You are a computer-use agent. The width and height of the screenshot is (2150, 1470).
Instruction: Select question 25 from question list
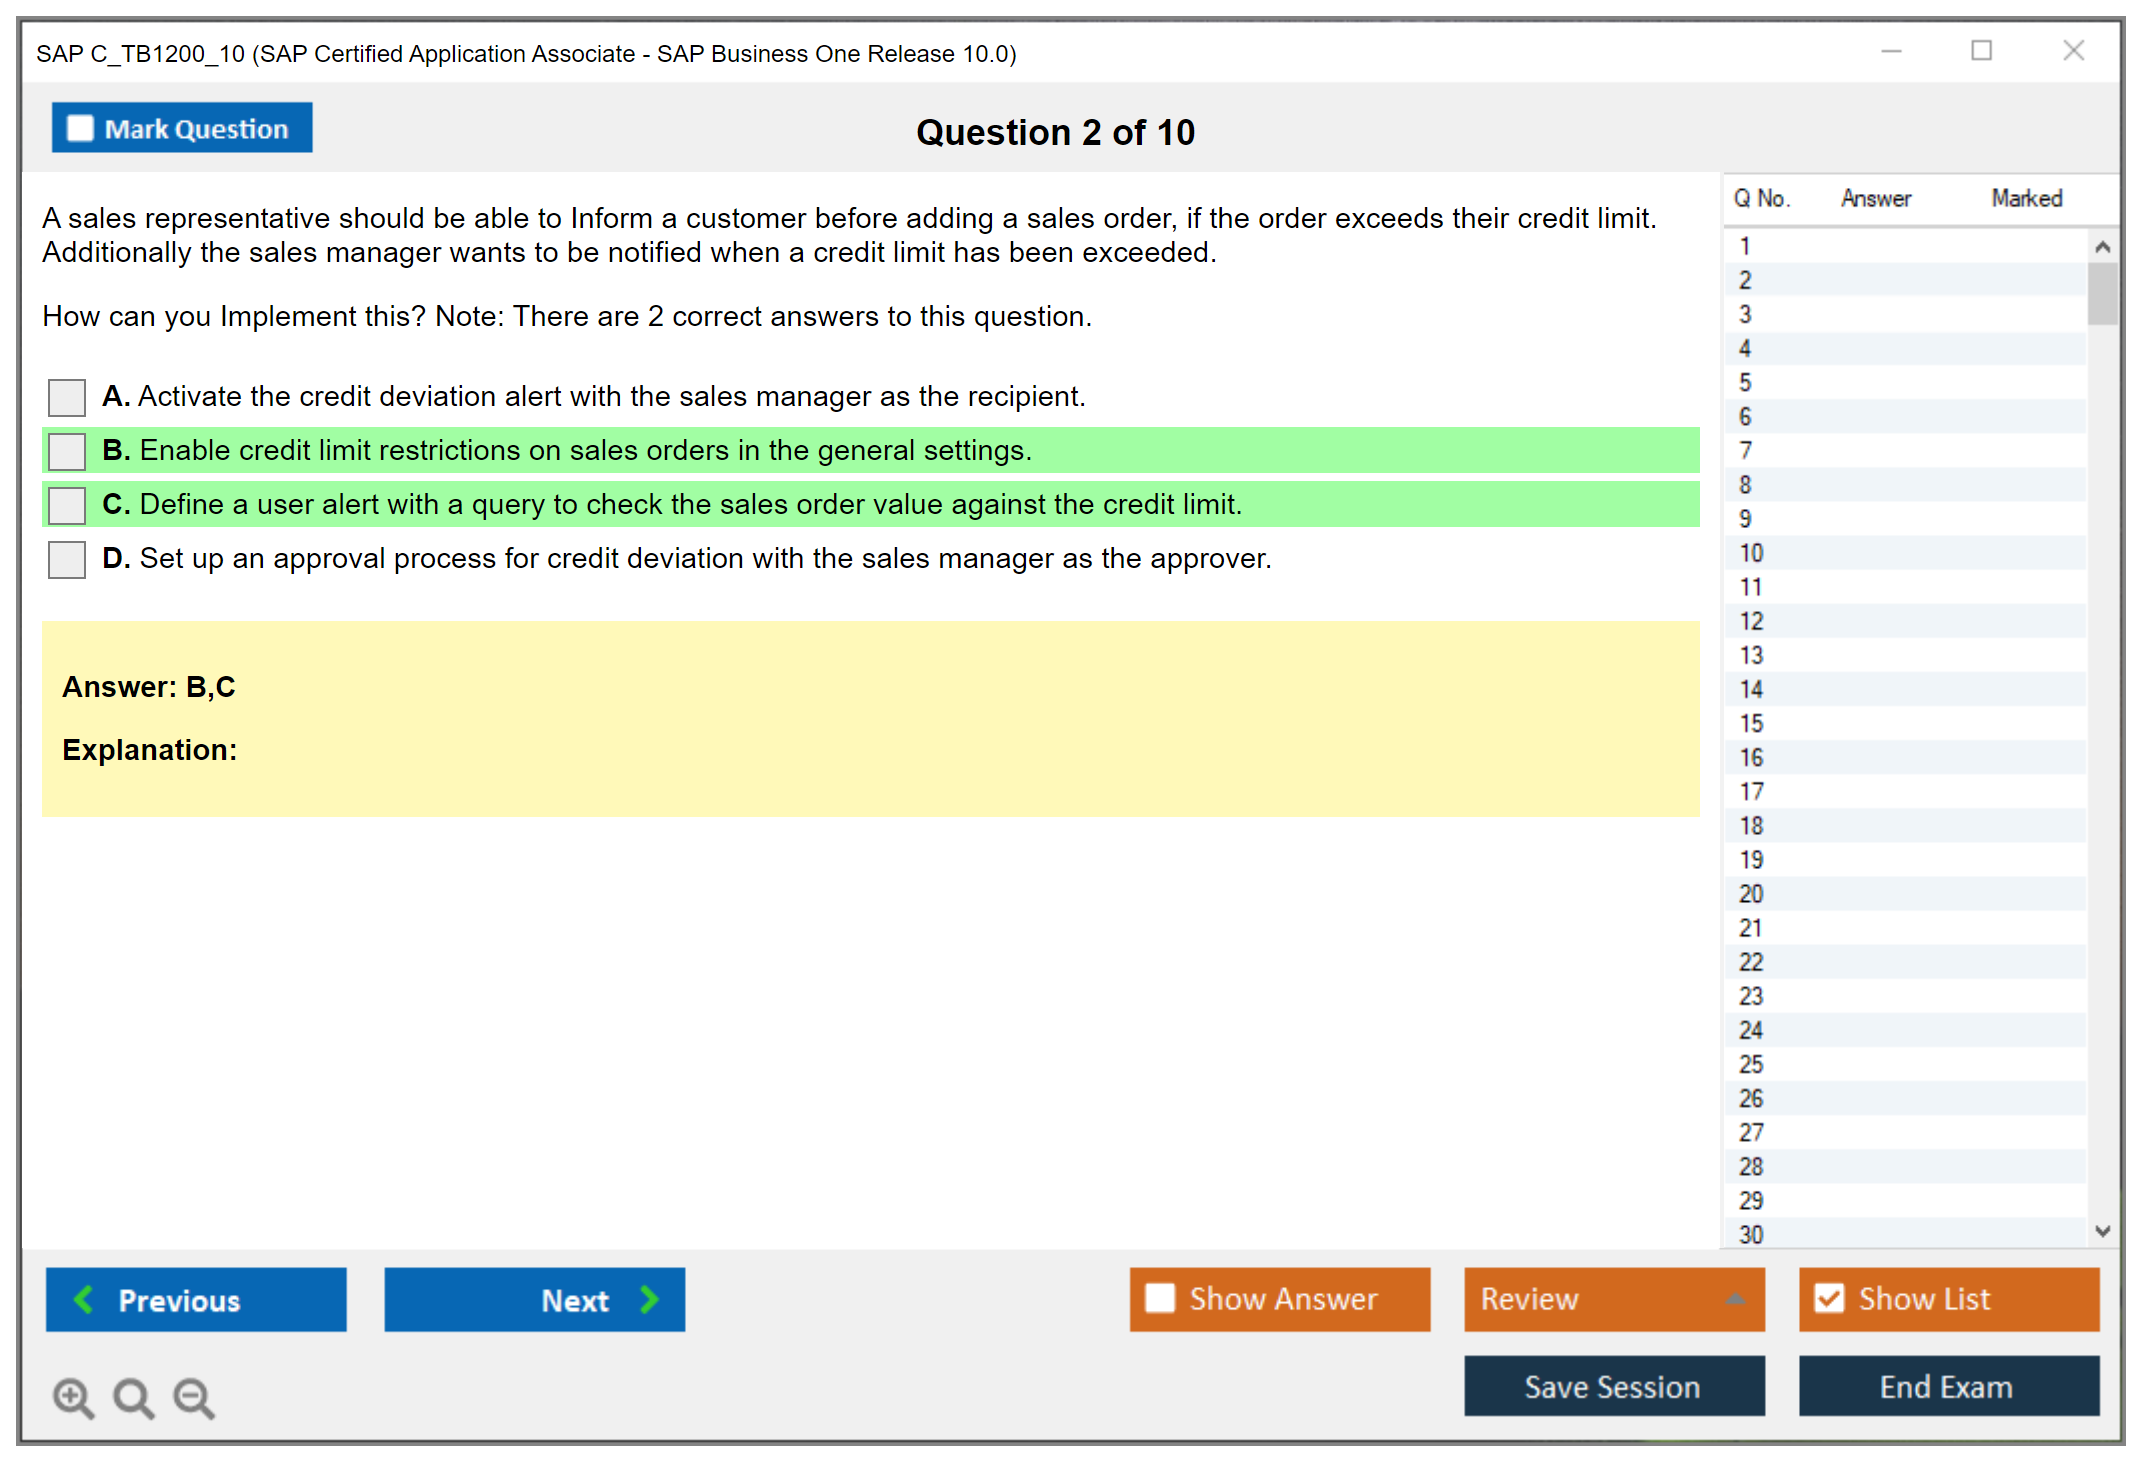click(x=1751, y=1064)
